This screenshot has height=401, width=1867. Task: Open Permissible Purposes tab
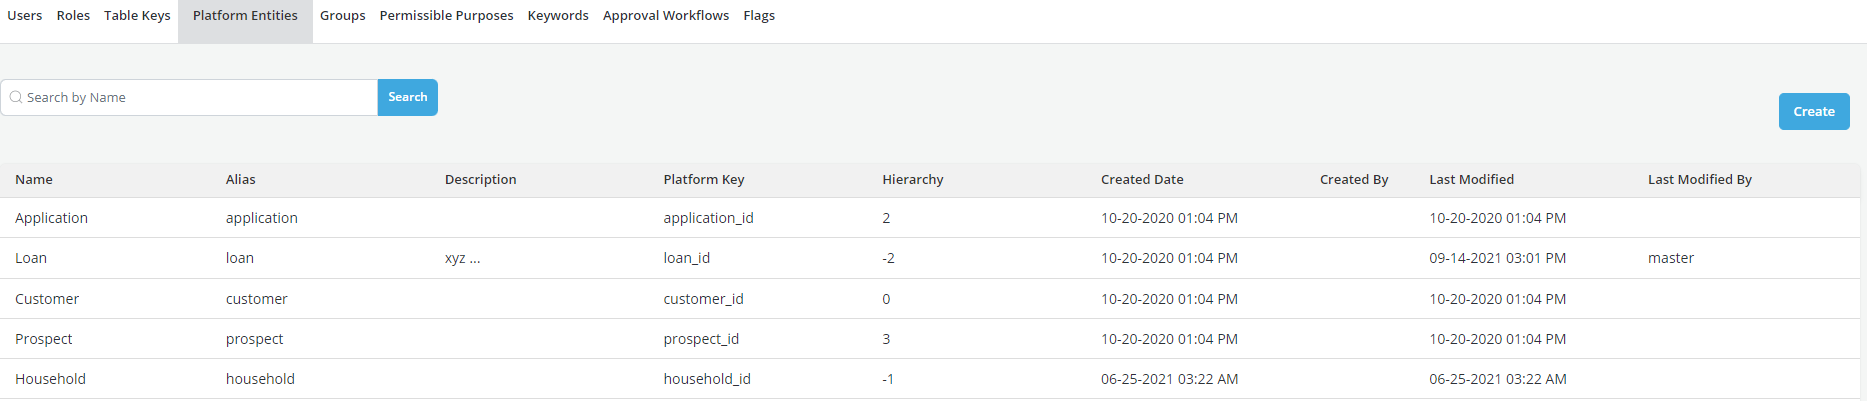pos(446,16)
